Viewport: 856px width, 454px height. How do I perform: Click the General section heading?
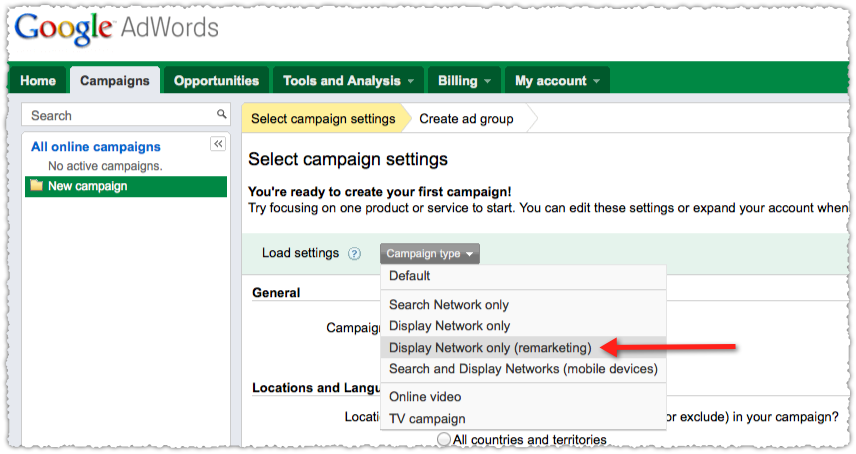(276, 292)
